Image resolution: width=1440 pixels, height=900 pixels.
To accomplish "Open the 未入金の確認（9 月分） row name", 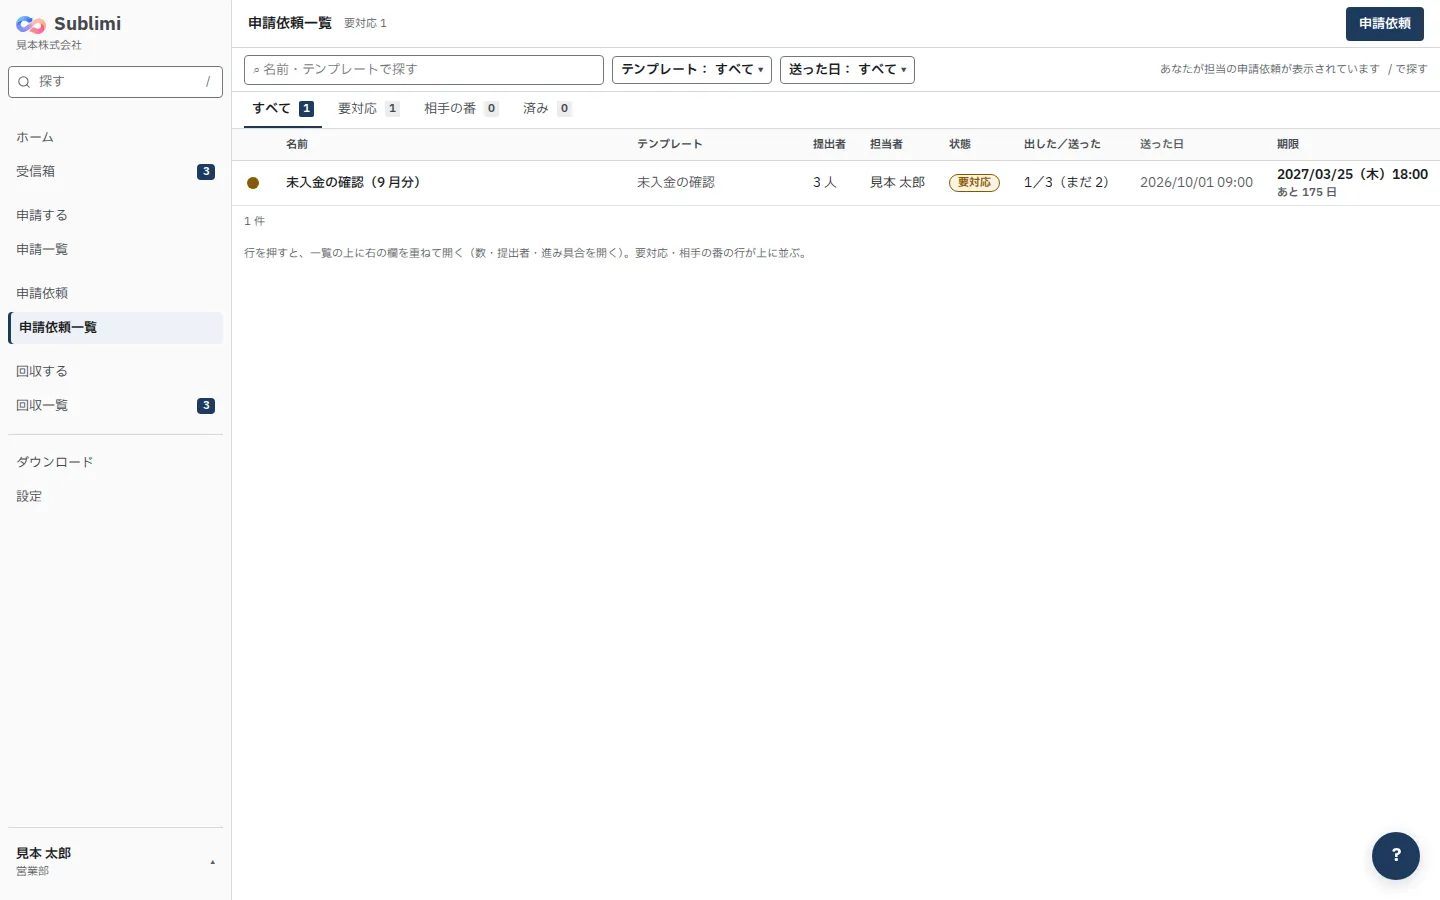I will click(x=353, y=183).
